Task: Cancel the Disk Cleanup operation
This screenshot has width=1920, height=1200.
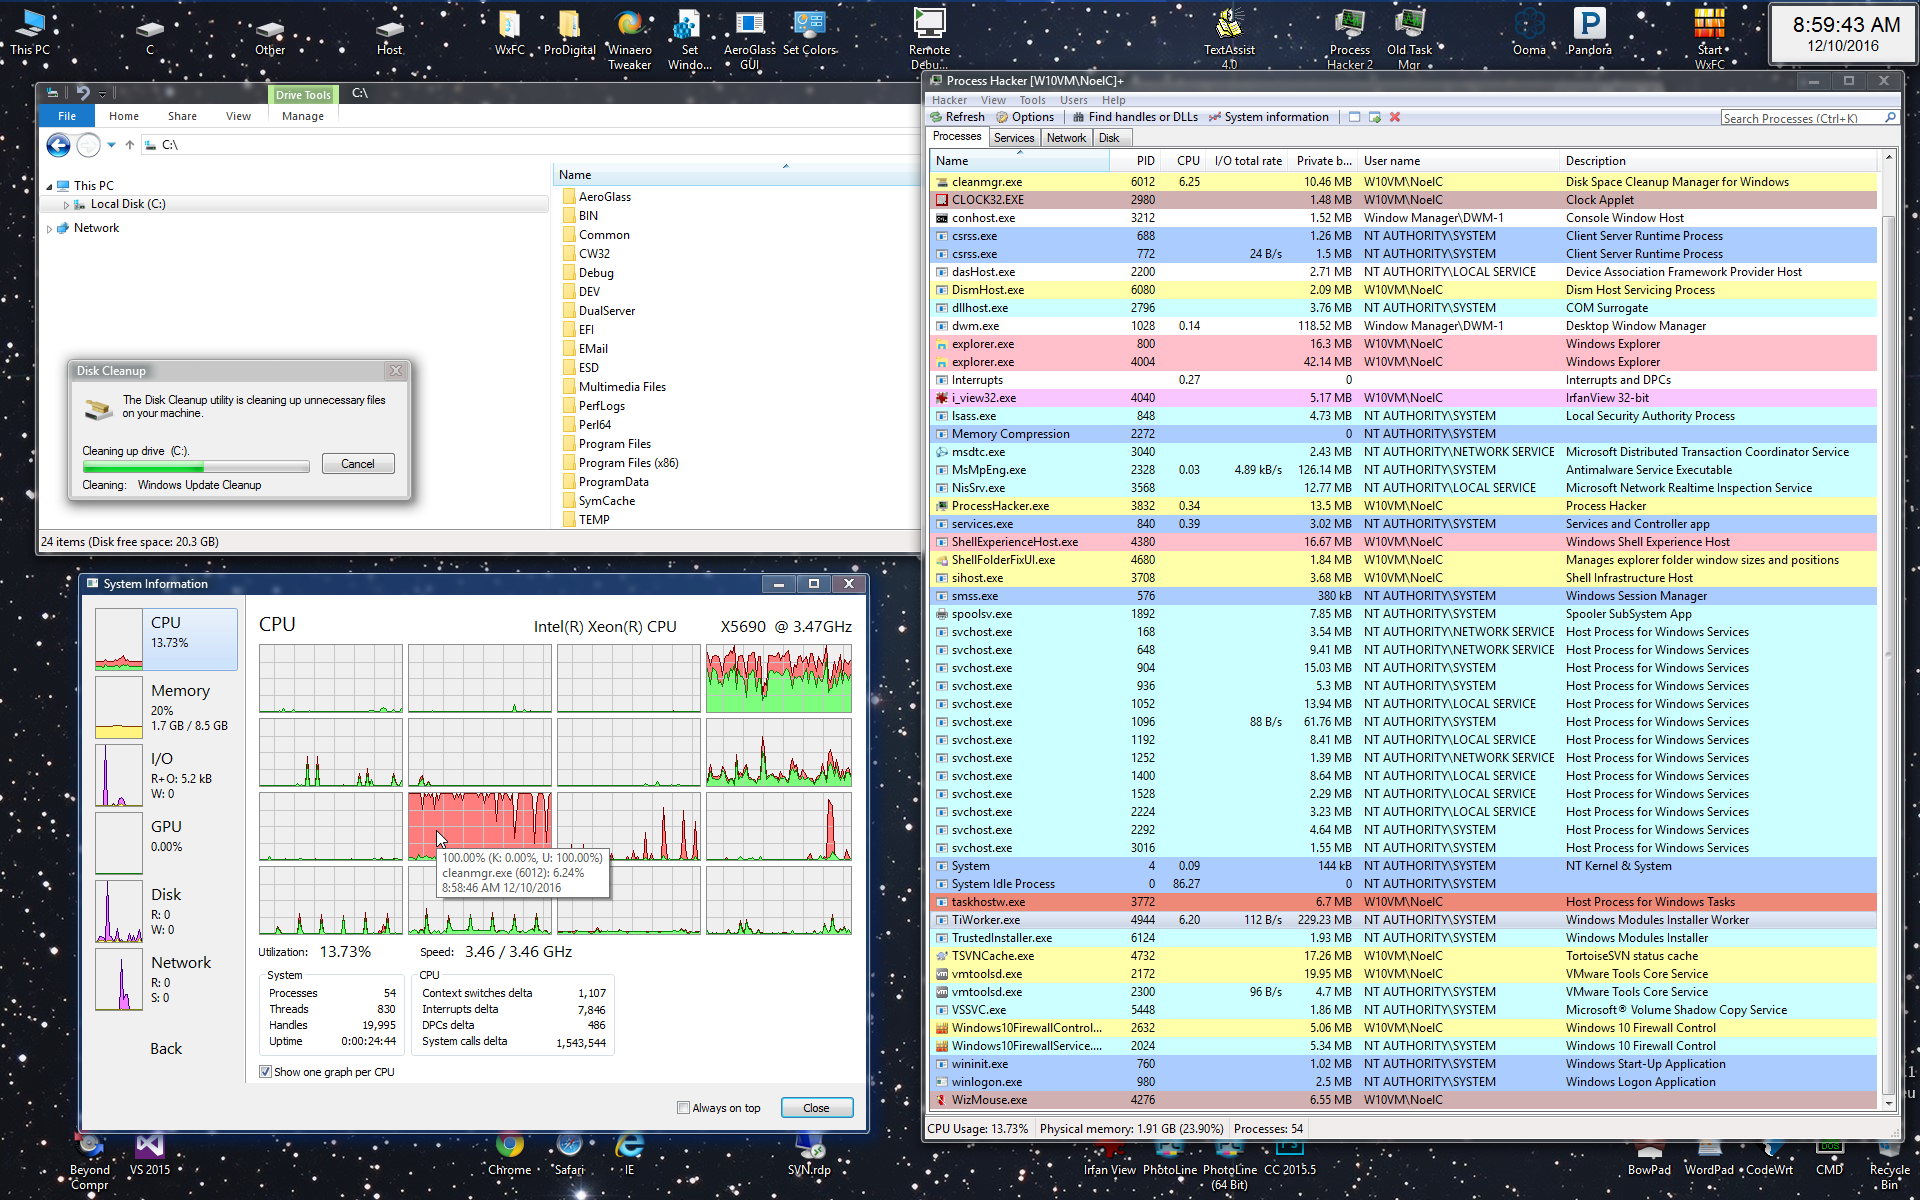Action: 358,464
